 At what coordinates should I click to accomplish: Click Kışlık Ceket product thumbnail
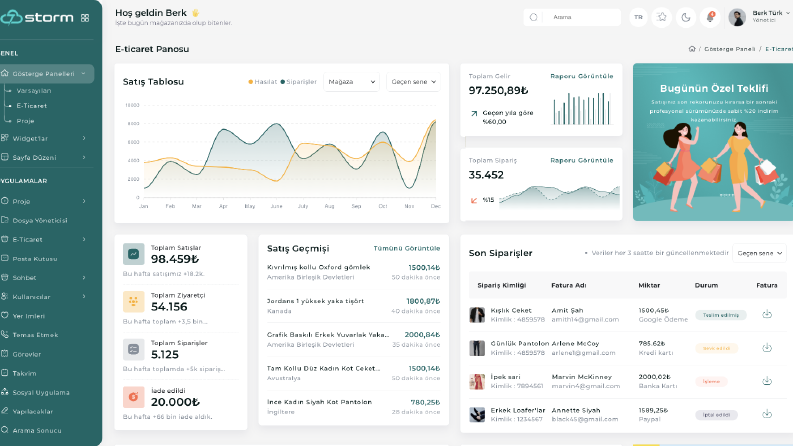point(477,315)
